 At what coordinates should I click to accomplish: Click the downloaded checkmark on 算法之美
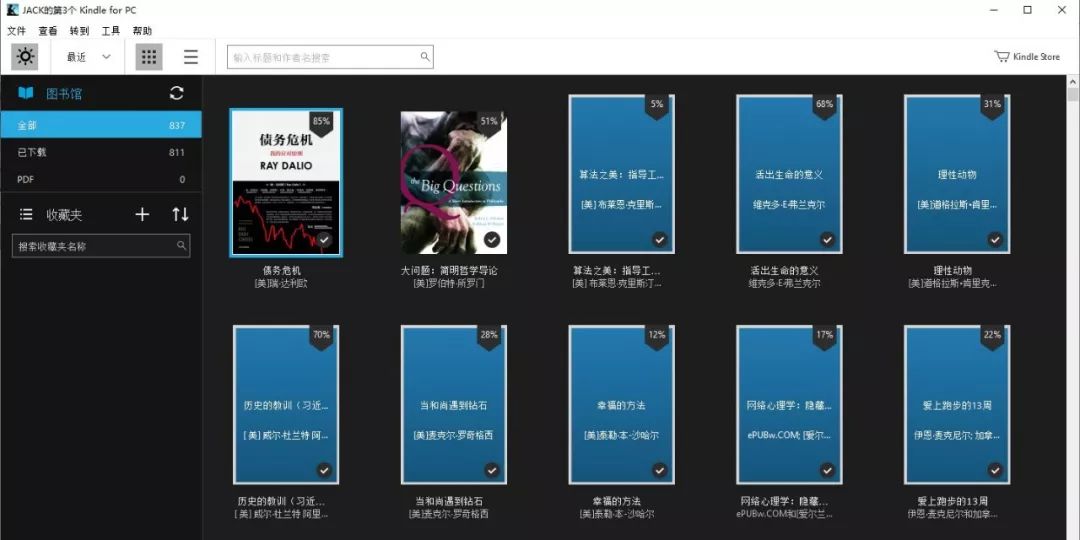659,240
